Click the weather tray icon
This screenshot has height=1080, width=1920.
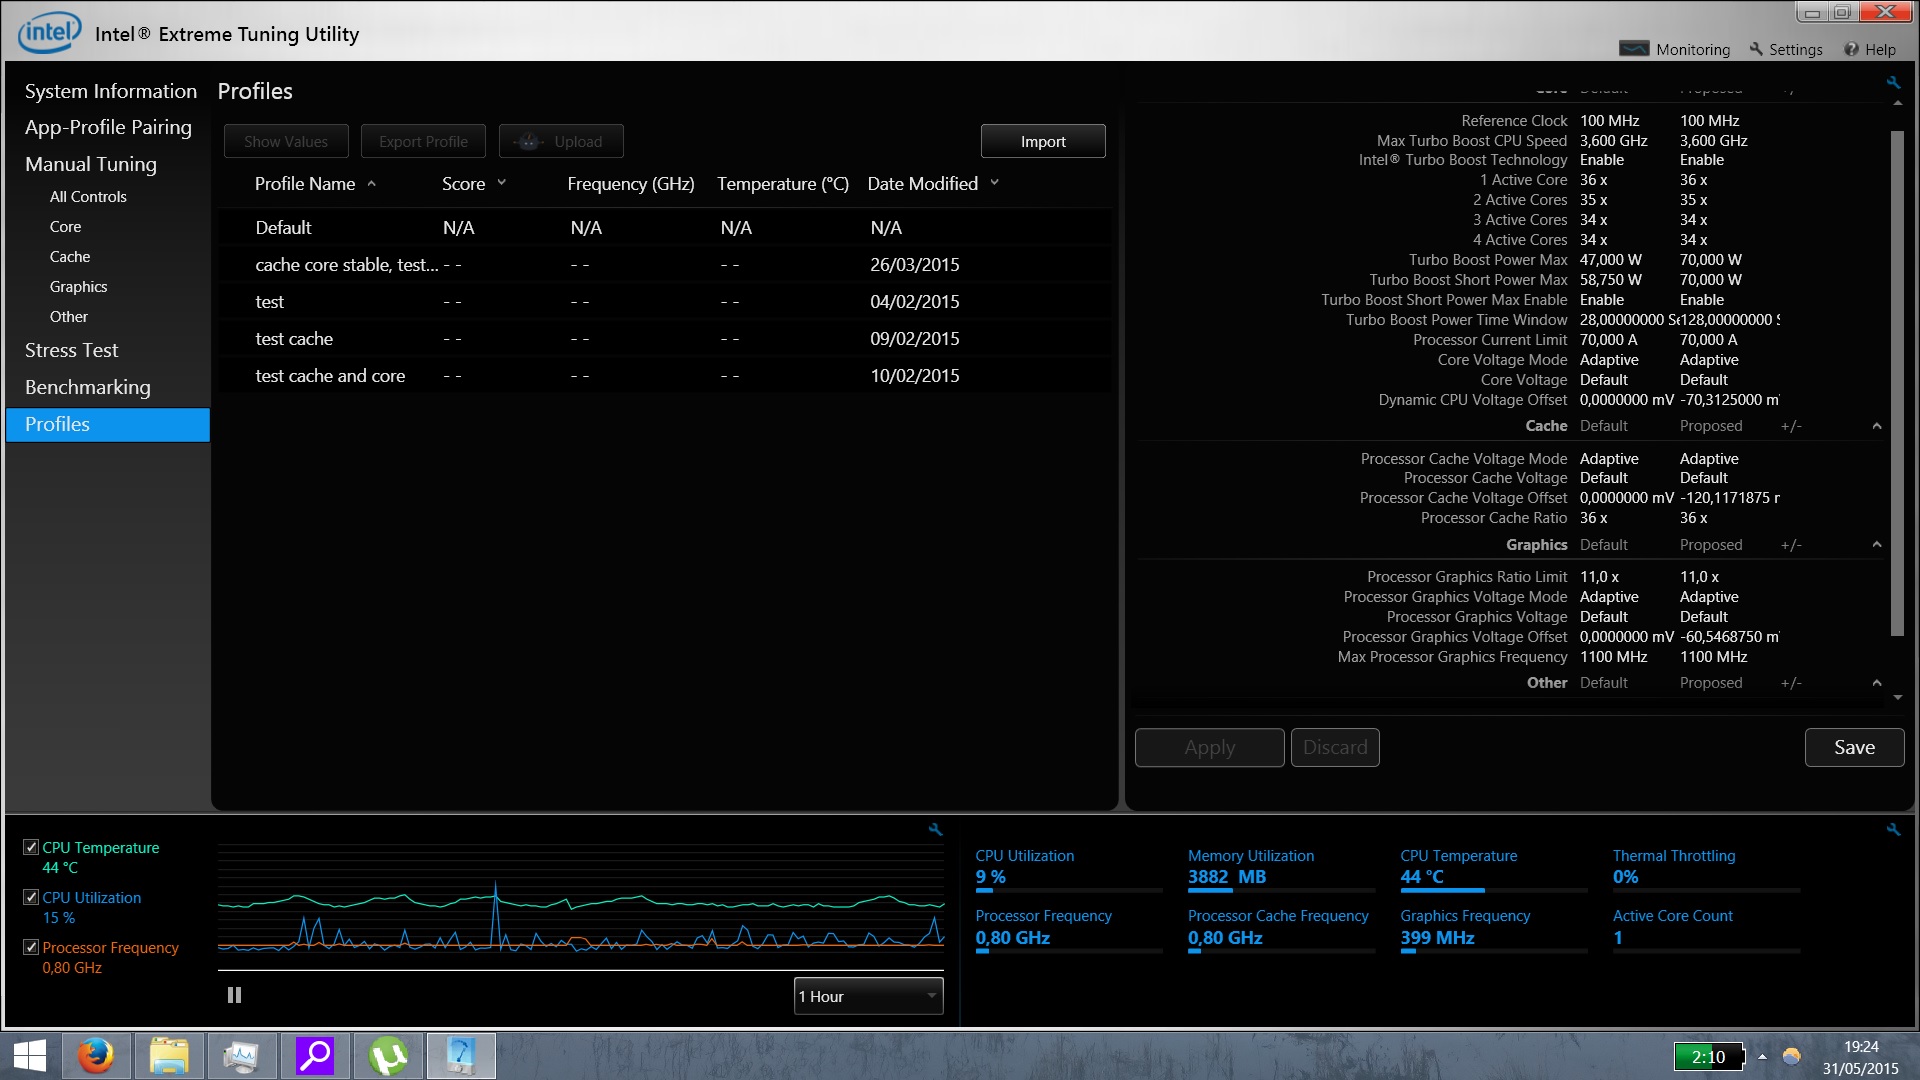[1791, 1056]
